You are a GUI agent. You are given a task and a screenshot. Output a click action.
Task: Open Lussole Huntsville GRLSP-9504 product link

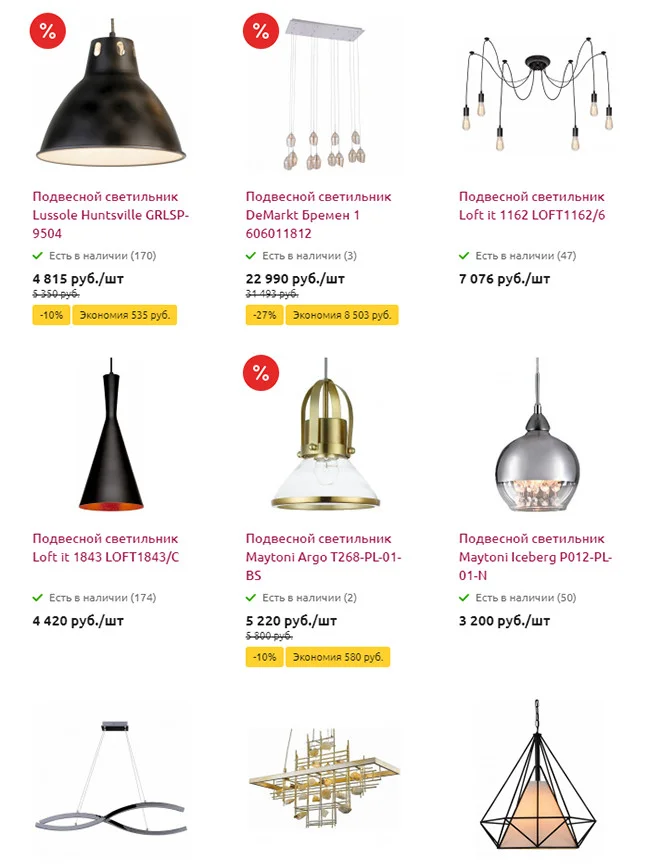111,215
